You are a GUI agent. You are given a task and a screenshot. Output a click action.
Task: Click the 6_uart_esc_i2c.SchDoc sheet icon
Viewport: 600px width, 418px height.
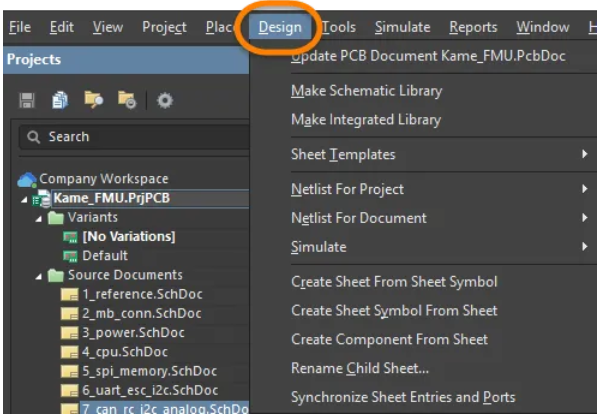click(x=70, y=390)
